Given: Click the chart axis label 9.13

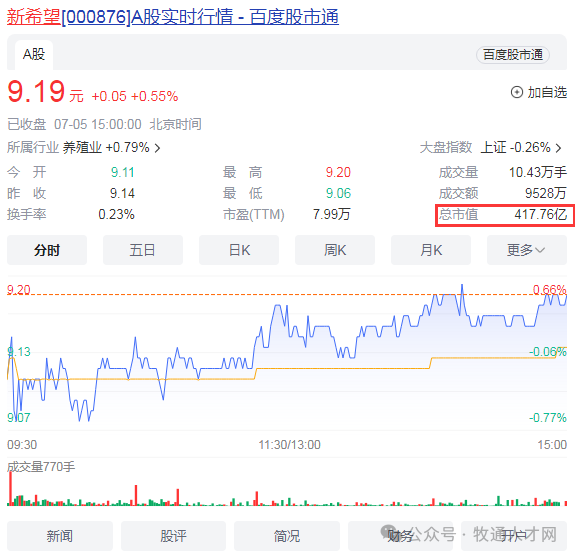Looking at the screenshot, I should (19, 352).
